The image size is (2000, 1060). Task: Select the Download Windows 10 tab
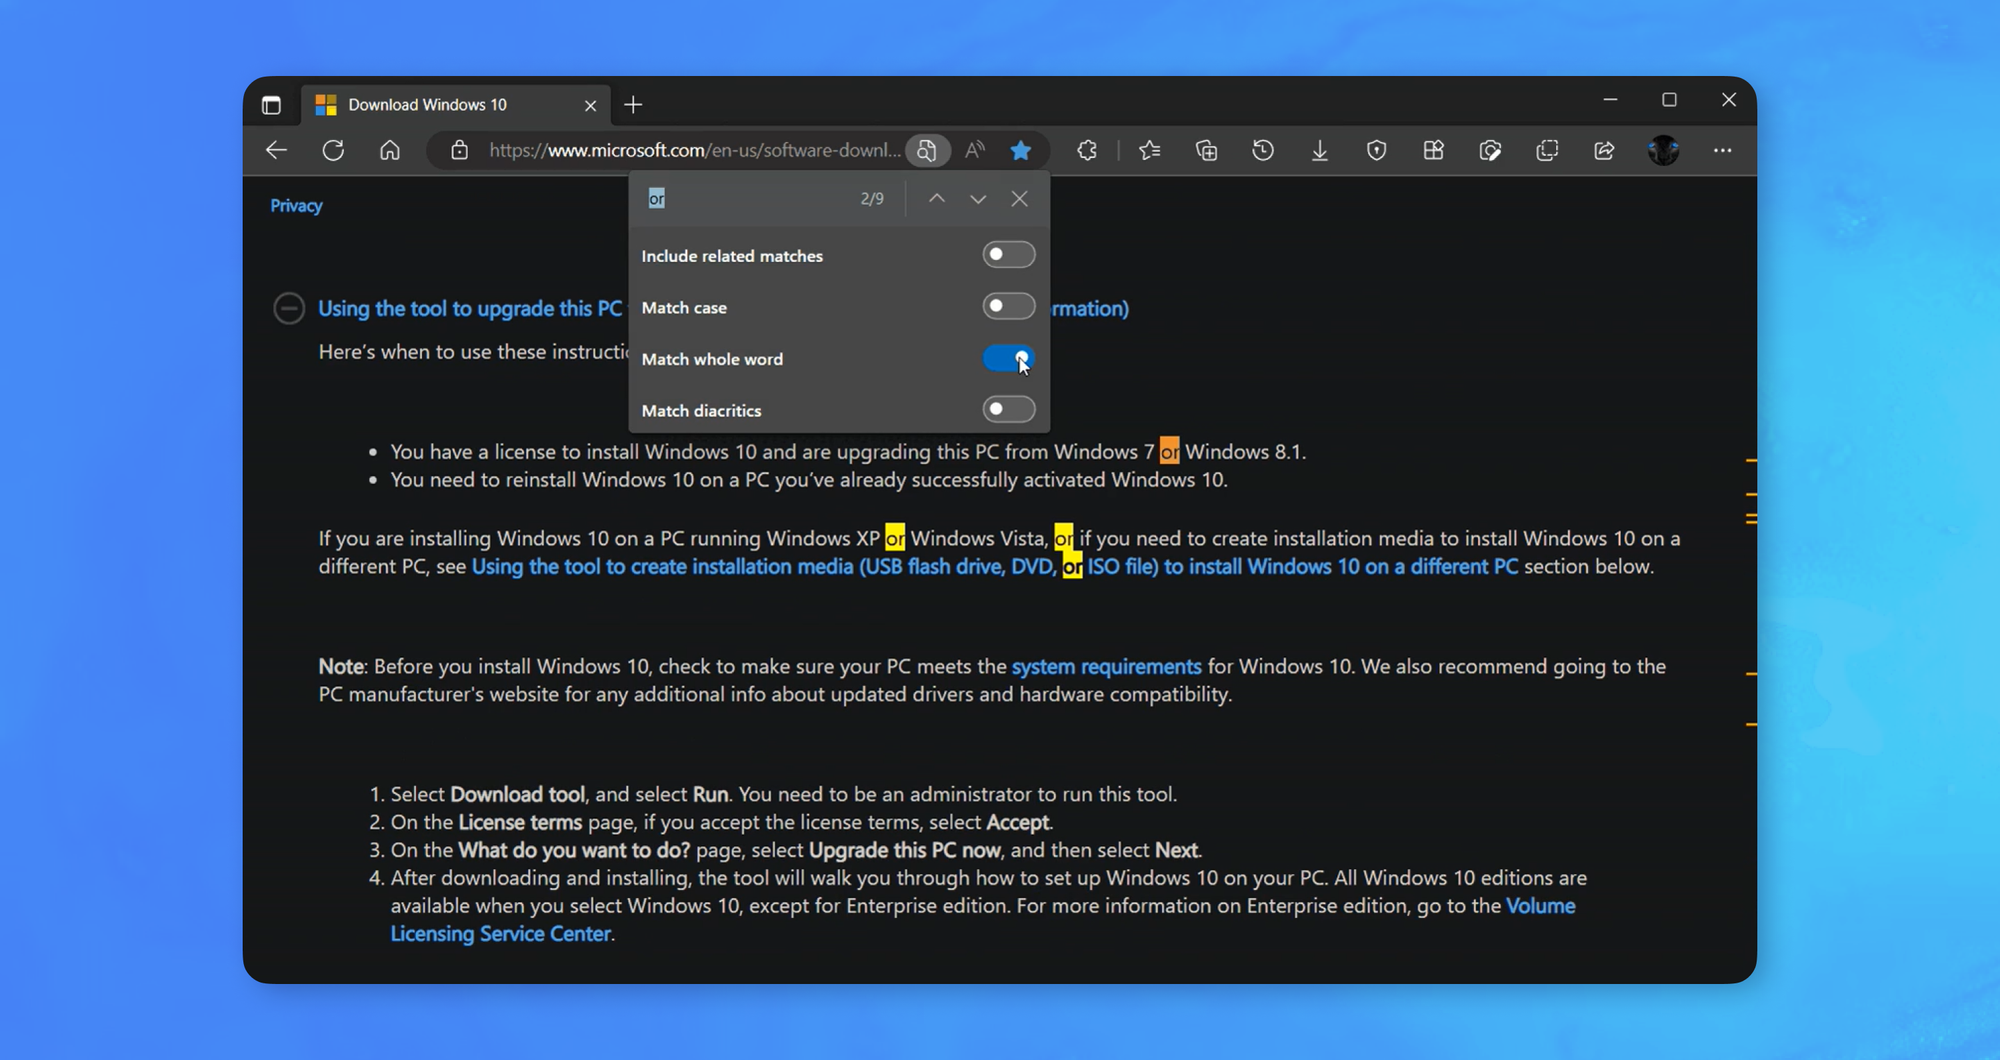pos(440,105)
